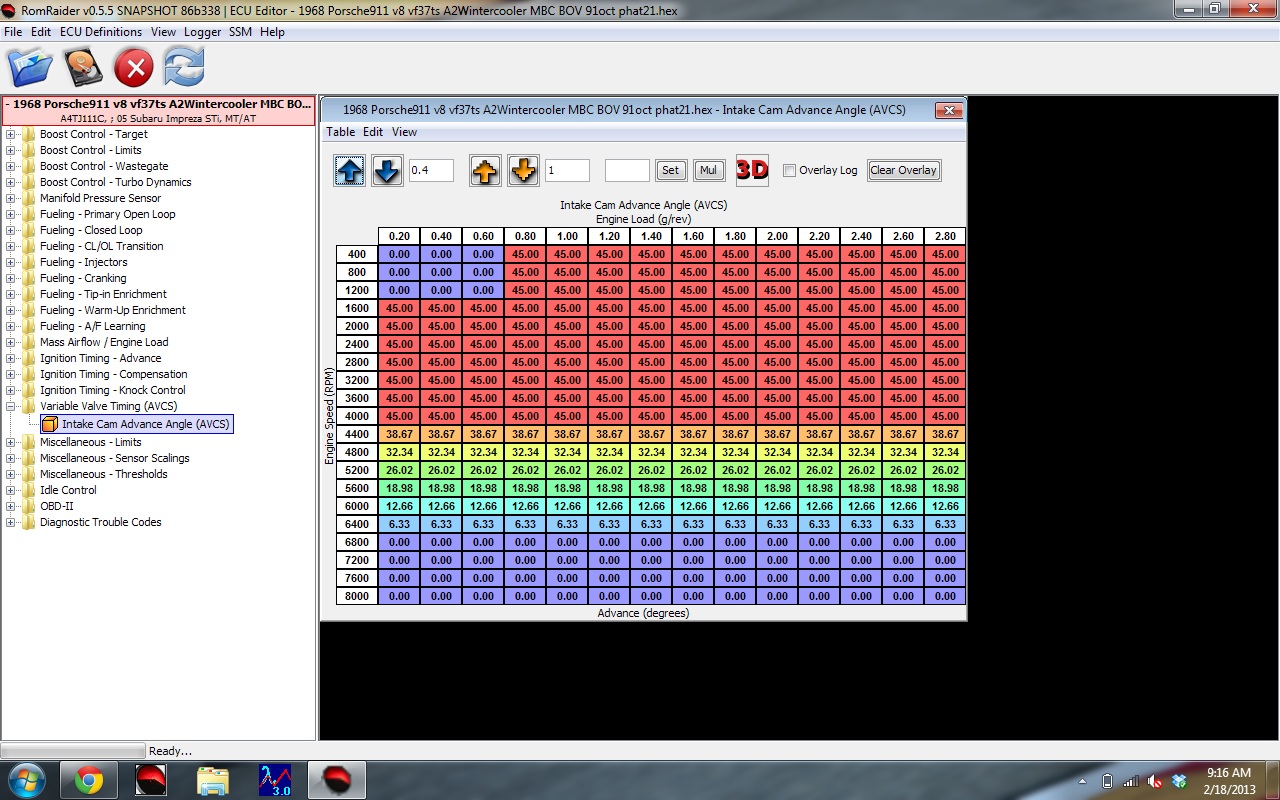Expand Fueling - Primary Open Loop folder
The image size is (1280, 800).
coord(11,214)
